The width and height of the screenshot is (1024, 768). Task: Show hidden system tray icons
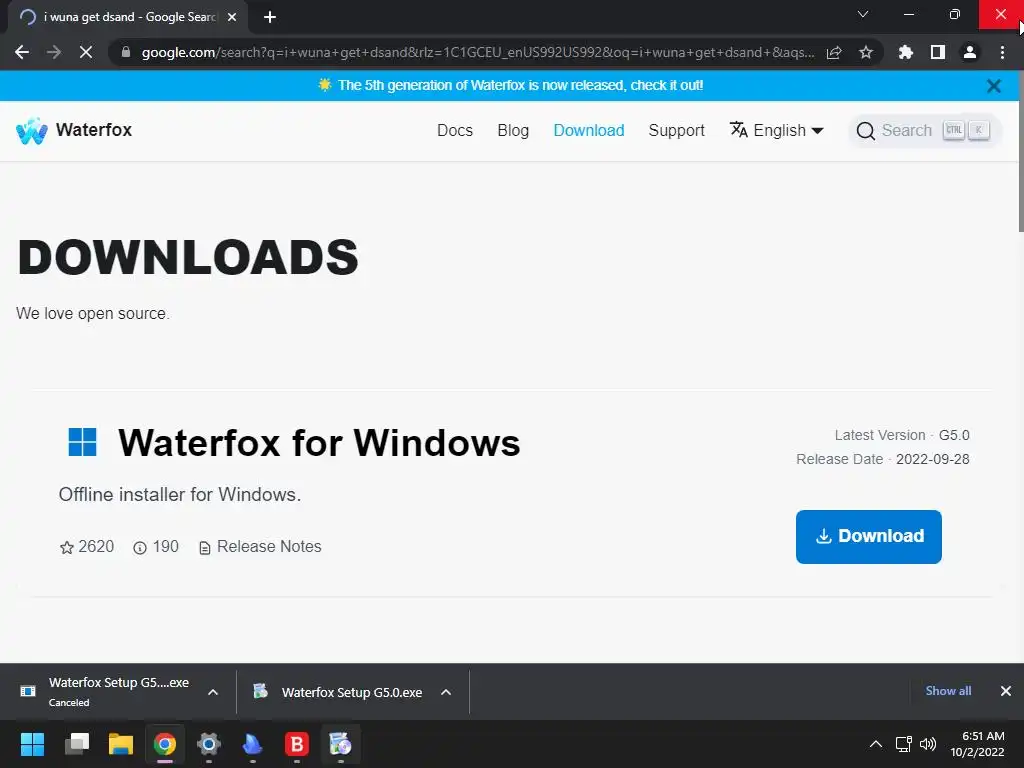click(x=876, y=744)
